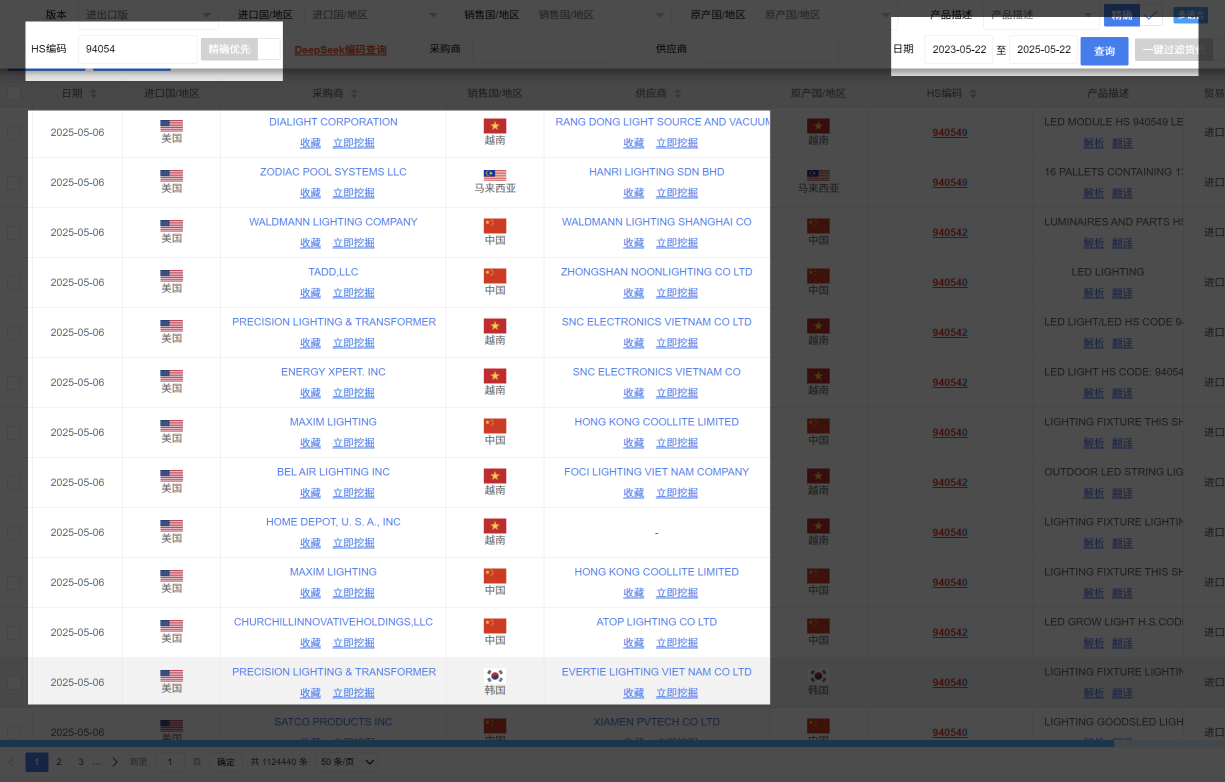Open the 进口国/地区 filter dropdown
The width and height of the screenshot is (1225, 782).
tap(375, 15)
